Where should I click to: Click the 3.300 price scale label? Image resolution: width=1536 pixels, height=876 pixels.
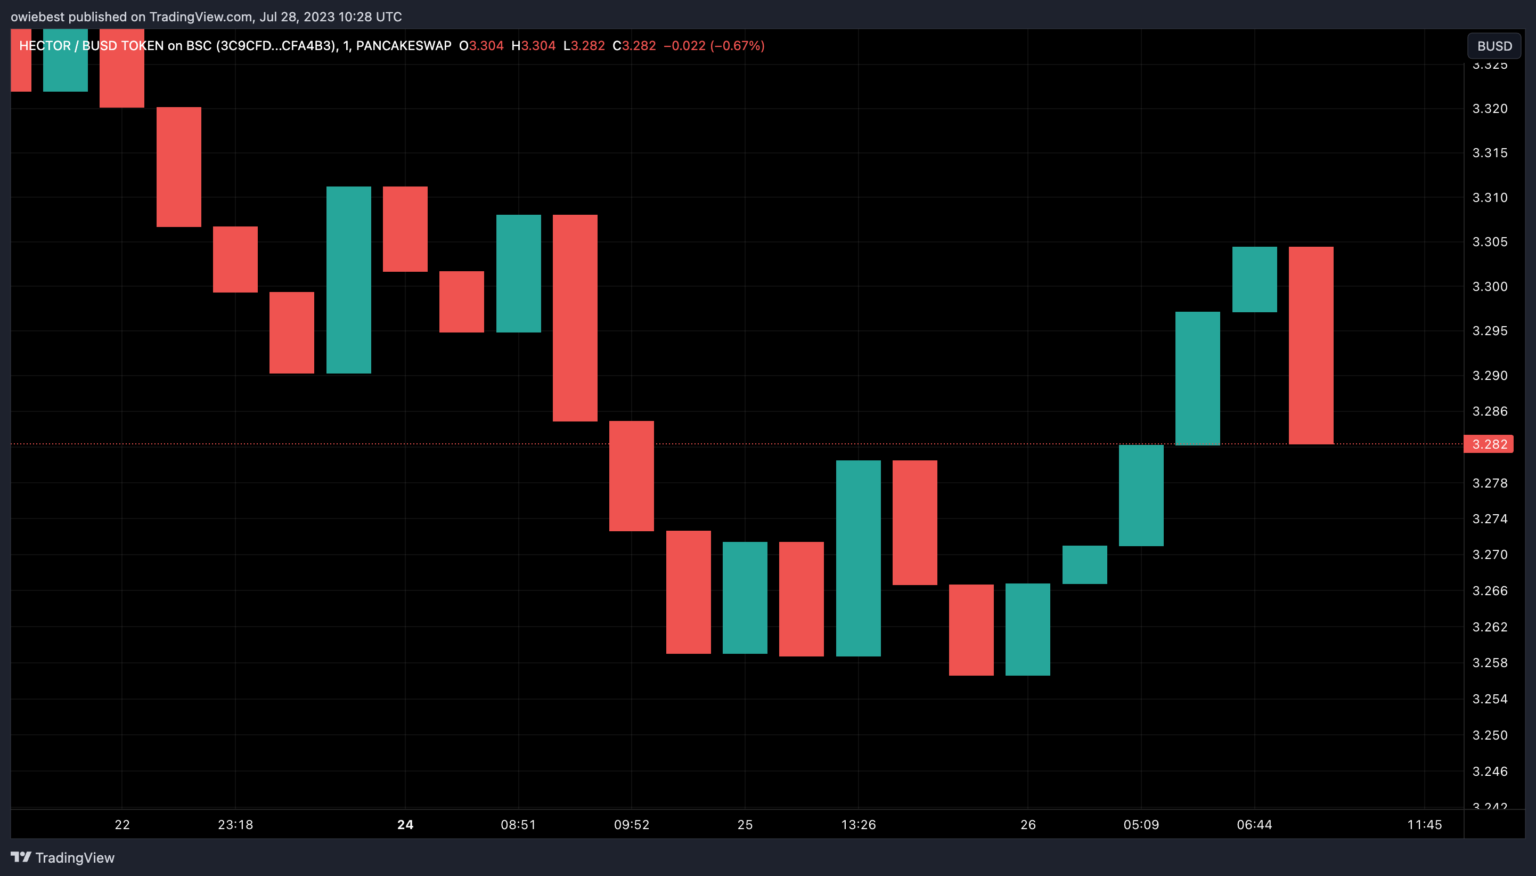pyautogui.click(x=1489, y=287)
